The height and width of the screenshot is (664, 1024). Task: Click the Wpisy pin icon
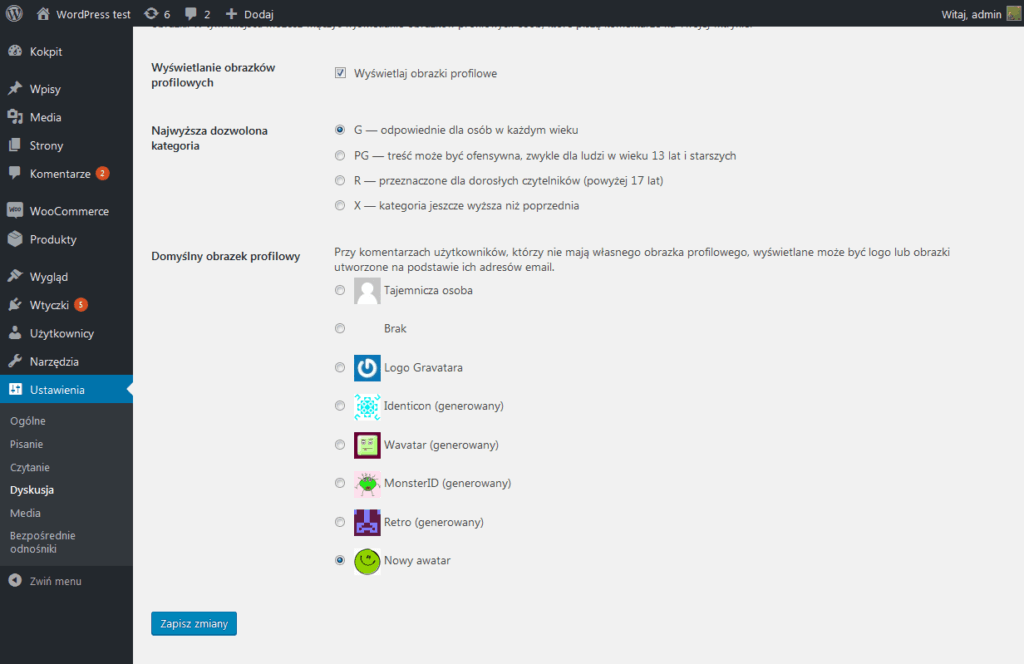point(15,88)
